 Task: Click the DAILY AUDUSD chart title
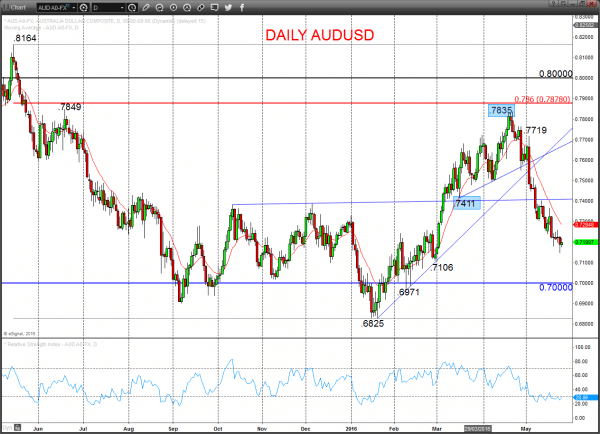click(x=320, y=35)
